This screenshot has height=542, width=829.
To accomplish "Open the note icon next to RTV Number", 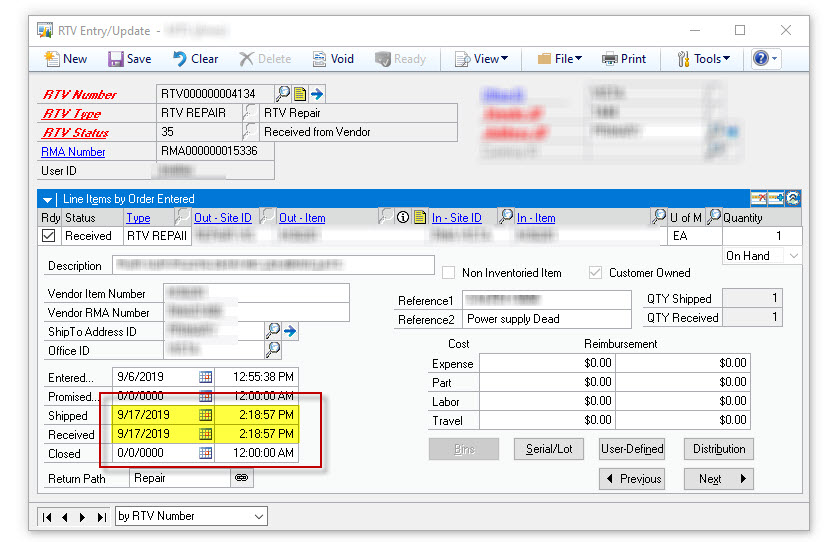I will tap(300, 94).
